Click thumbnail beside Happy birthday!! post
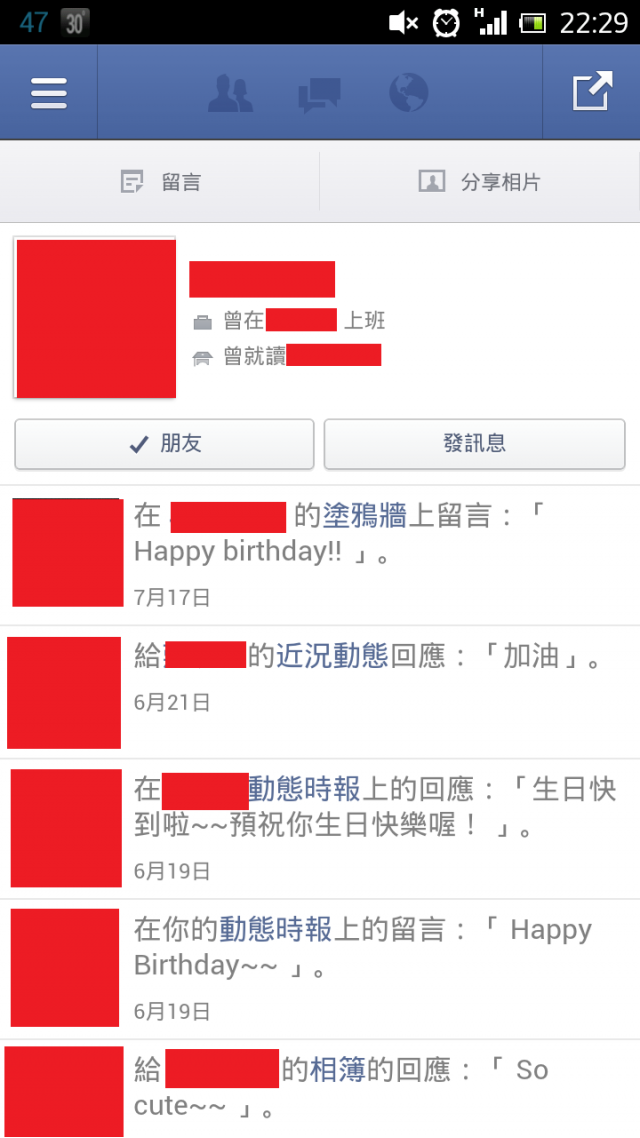 pos(67,552)
